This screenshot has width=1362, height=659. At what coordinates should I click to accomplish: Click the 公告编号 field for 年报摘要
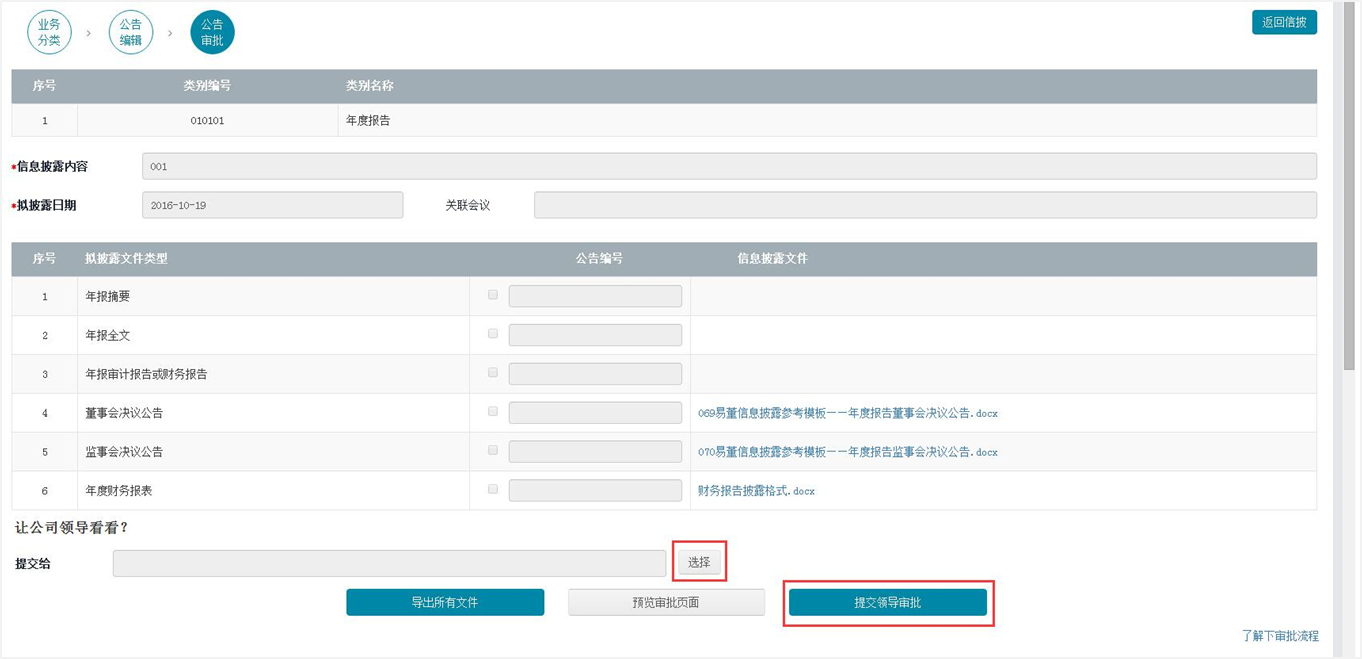(x=595, y=296)
